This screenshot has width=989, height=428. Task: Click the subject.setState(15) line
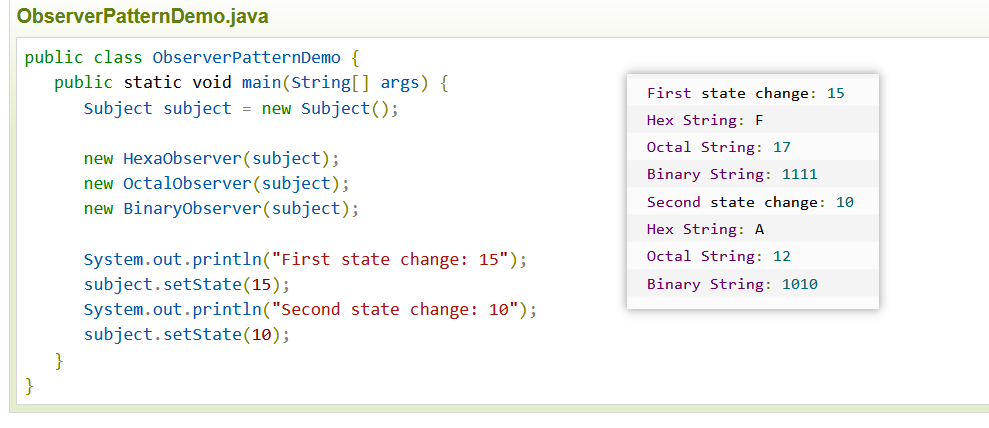187,284
